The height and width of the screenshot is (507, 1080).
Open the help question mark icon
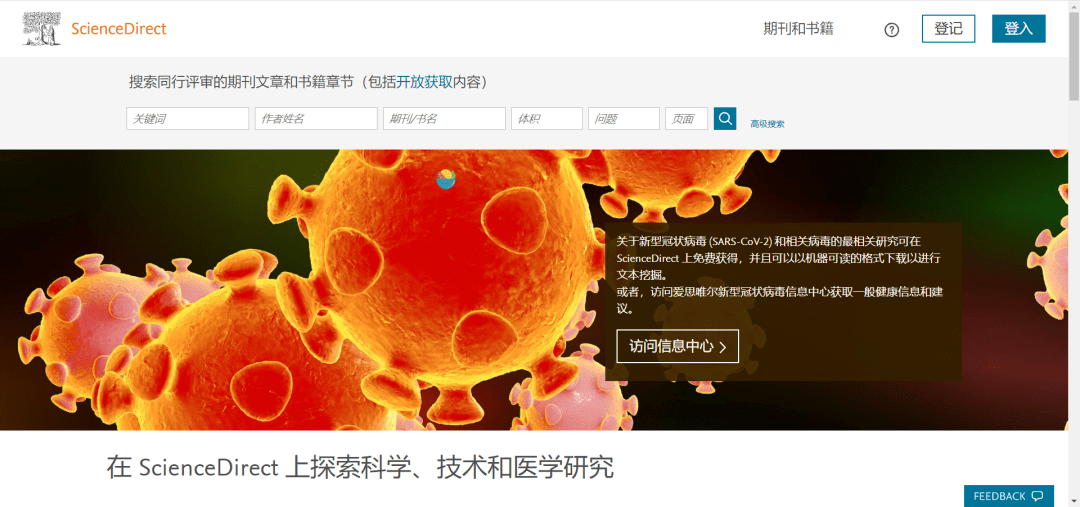[x=891, y=30]
